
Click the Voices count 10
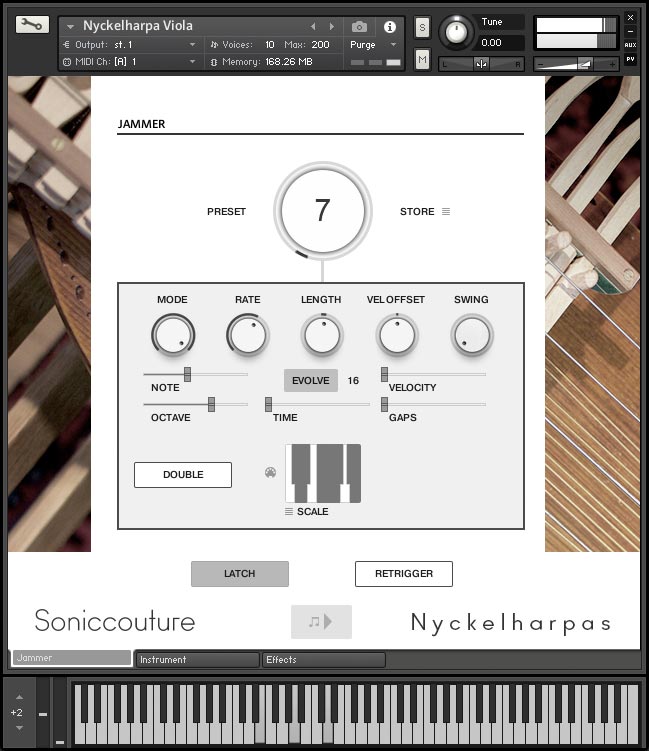tap(270, 45)
